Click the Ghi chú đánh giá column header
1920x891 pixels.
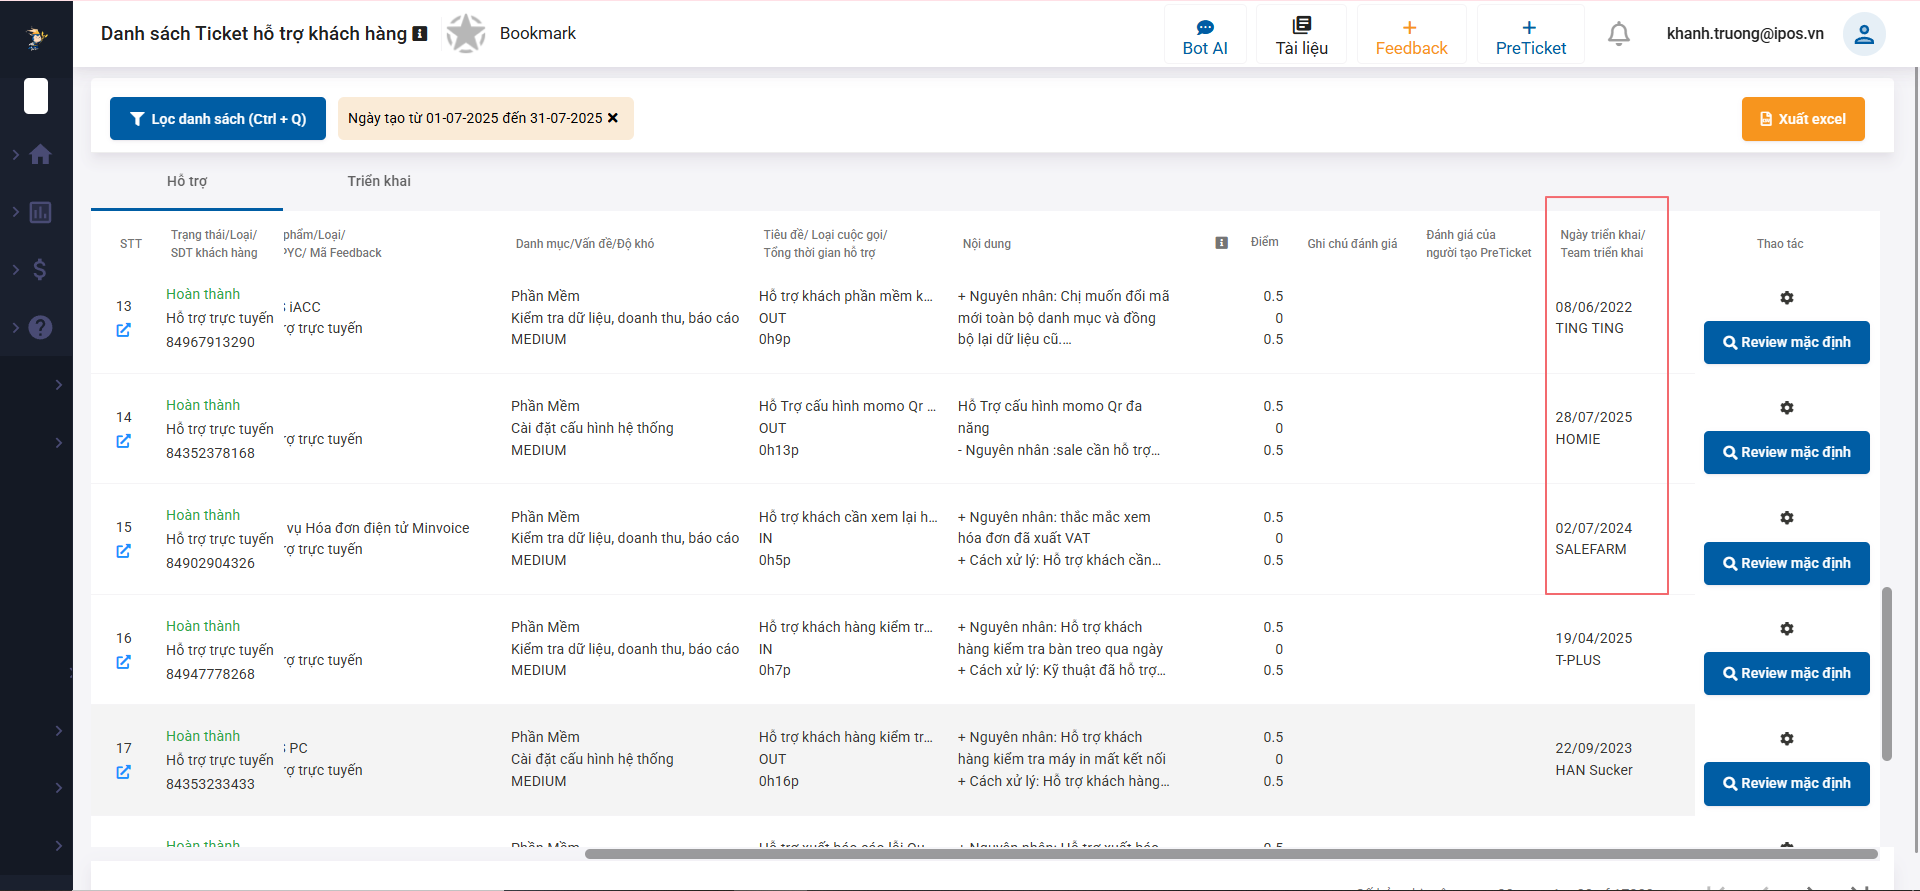[x=1352, y=244]
